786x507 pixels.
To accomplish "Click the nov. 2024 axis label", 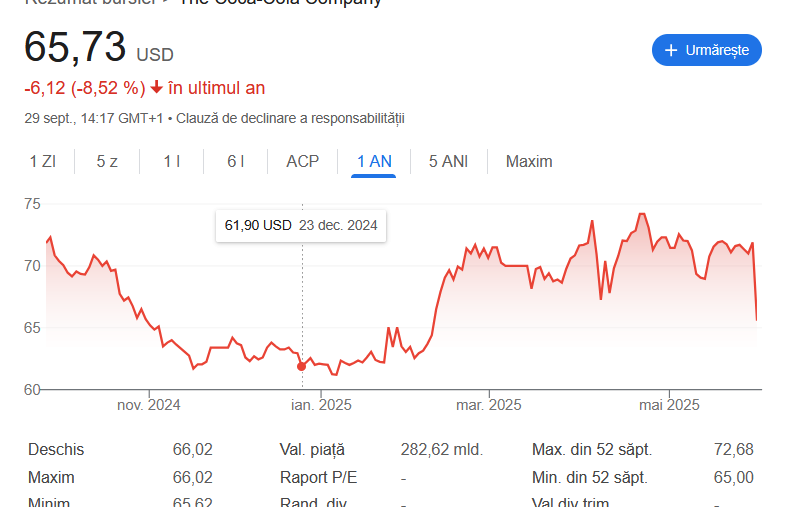I will tap(149, 405).
